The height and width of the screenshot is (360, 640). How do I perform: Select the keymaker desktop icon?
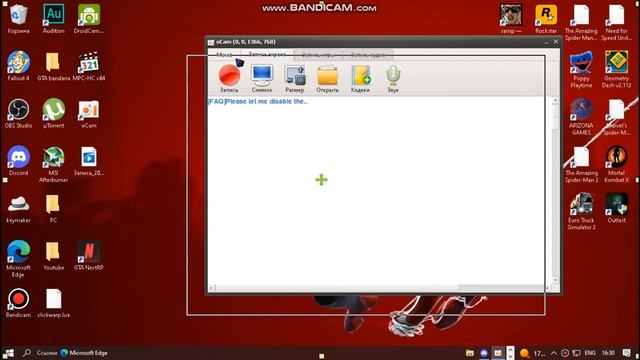[x=18, y=209]
